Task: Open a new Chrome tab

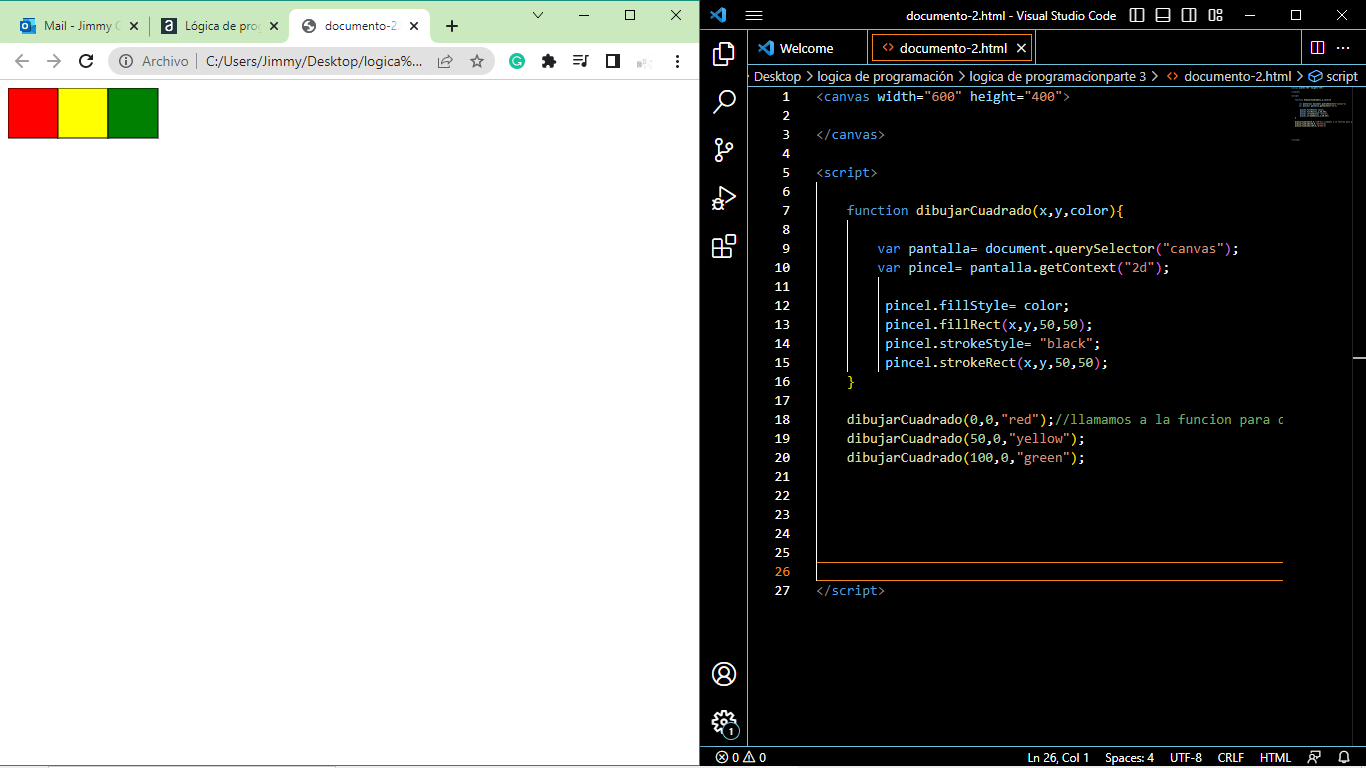Action: point(452,26)
